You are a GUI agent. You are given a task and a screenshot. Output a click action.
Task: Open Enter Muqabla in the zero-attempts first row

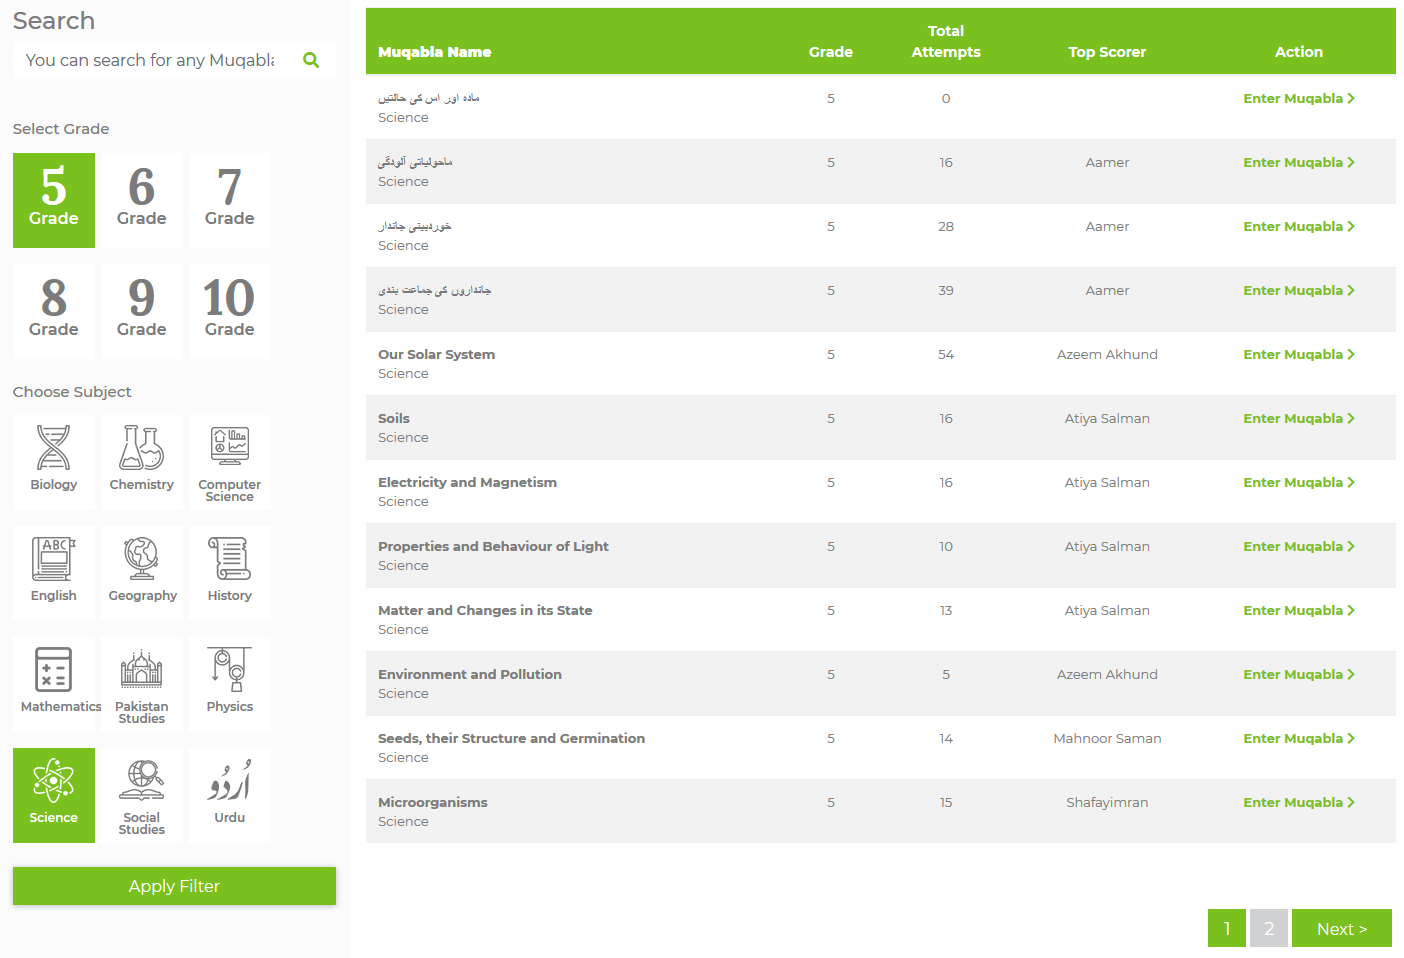[1299, 98]
